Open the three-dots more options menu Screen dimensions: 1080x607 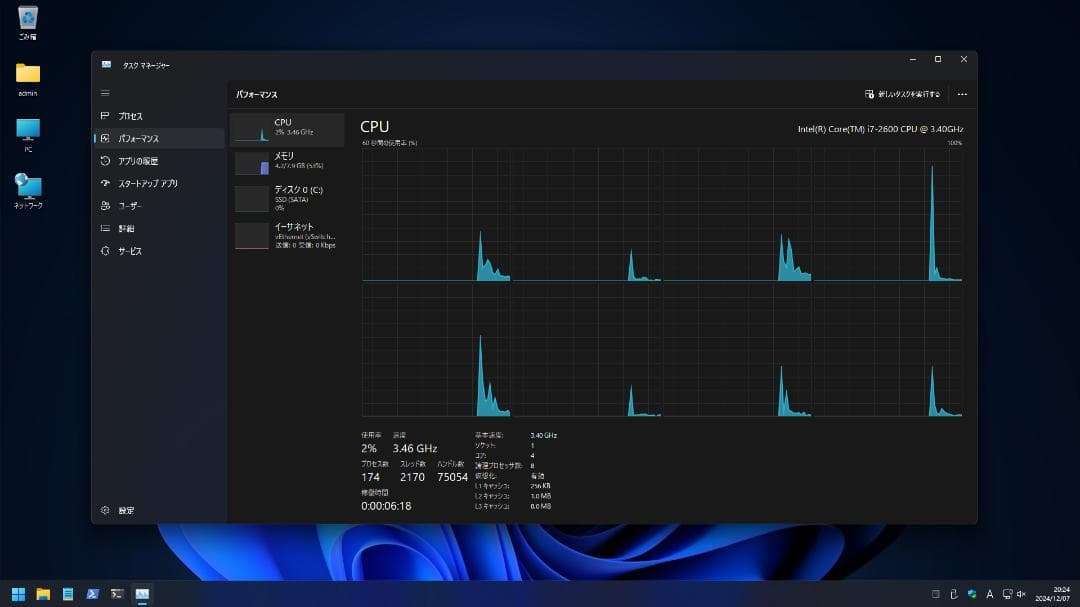pyautogui.click(x=962, y=94)
